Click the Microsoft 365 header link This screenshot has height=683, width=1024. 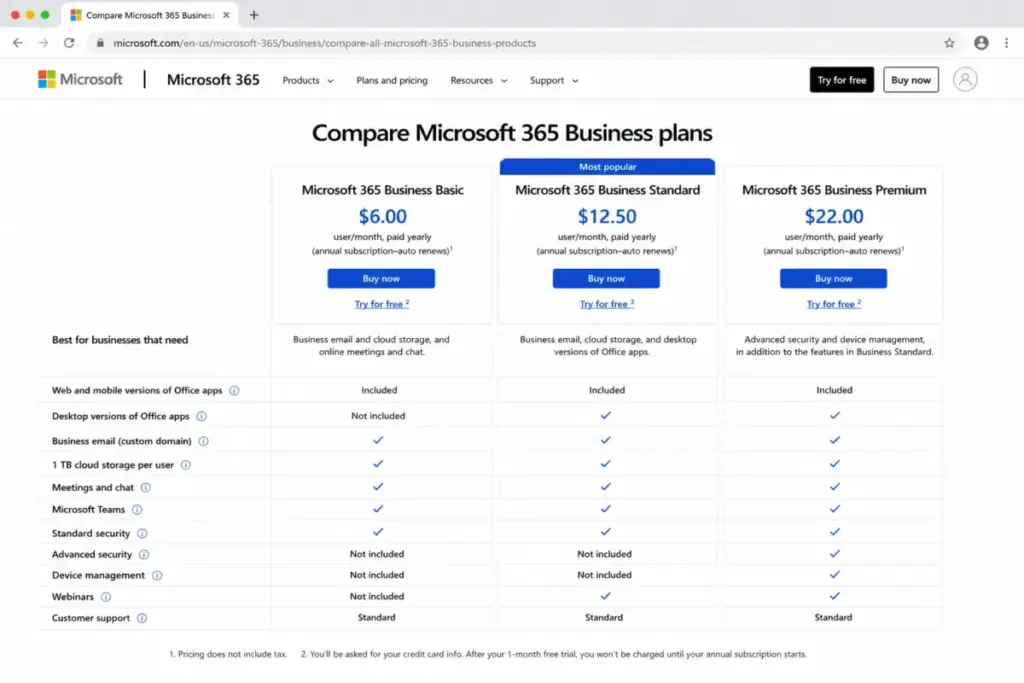point(213,80)
